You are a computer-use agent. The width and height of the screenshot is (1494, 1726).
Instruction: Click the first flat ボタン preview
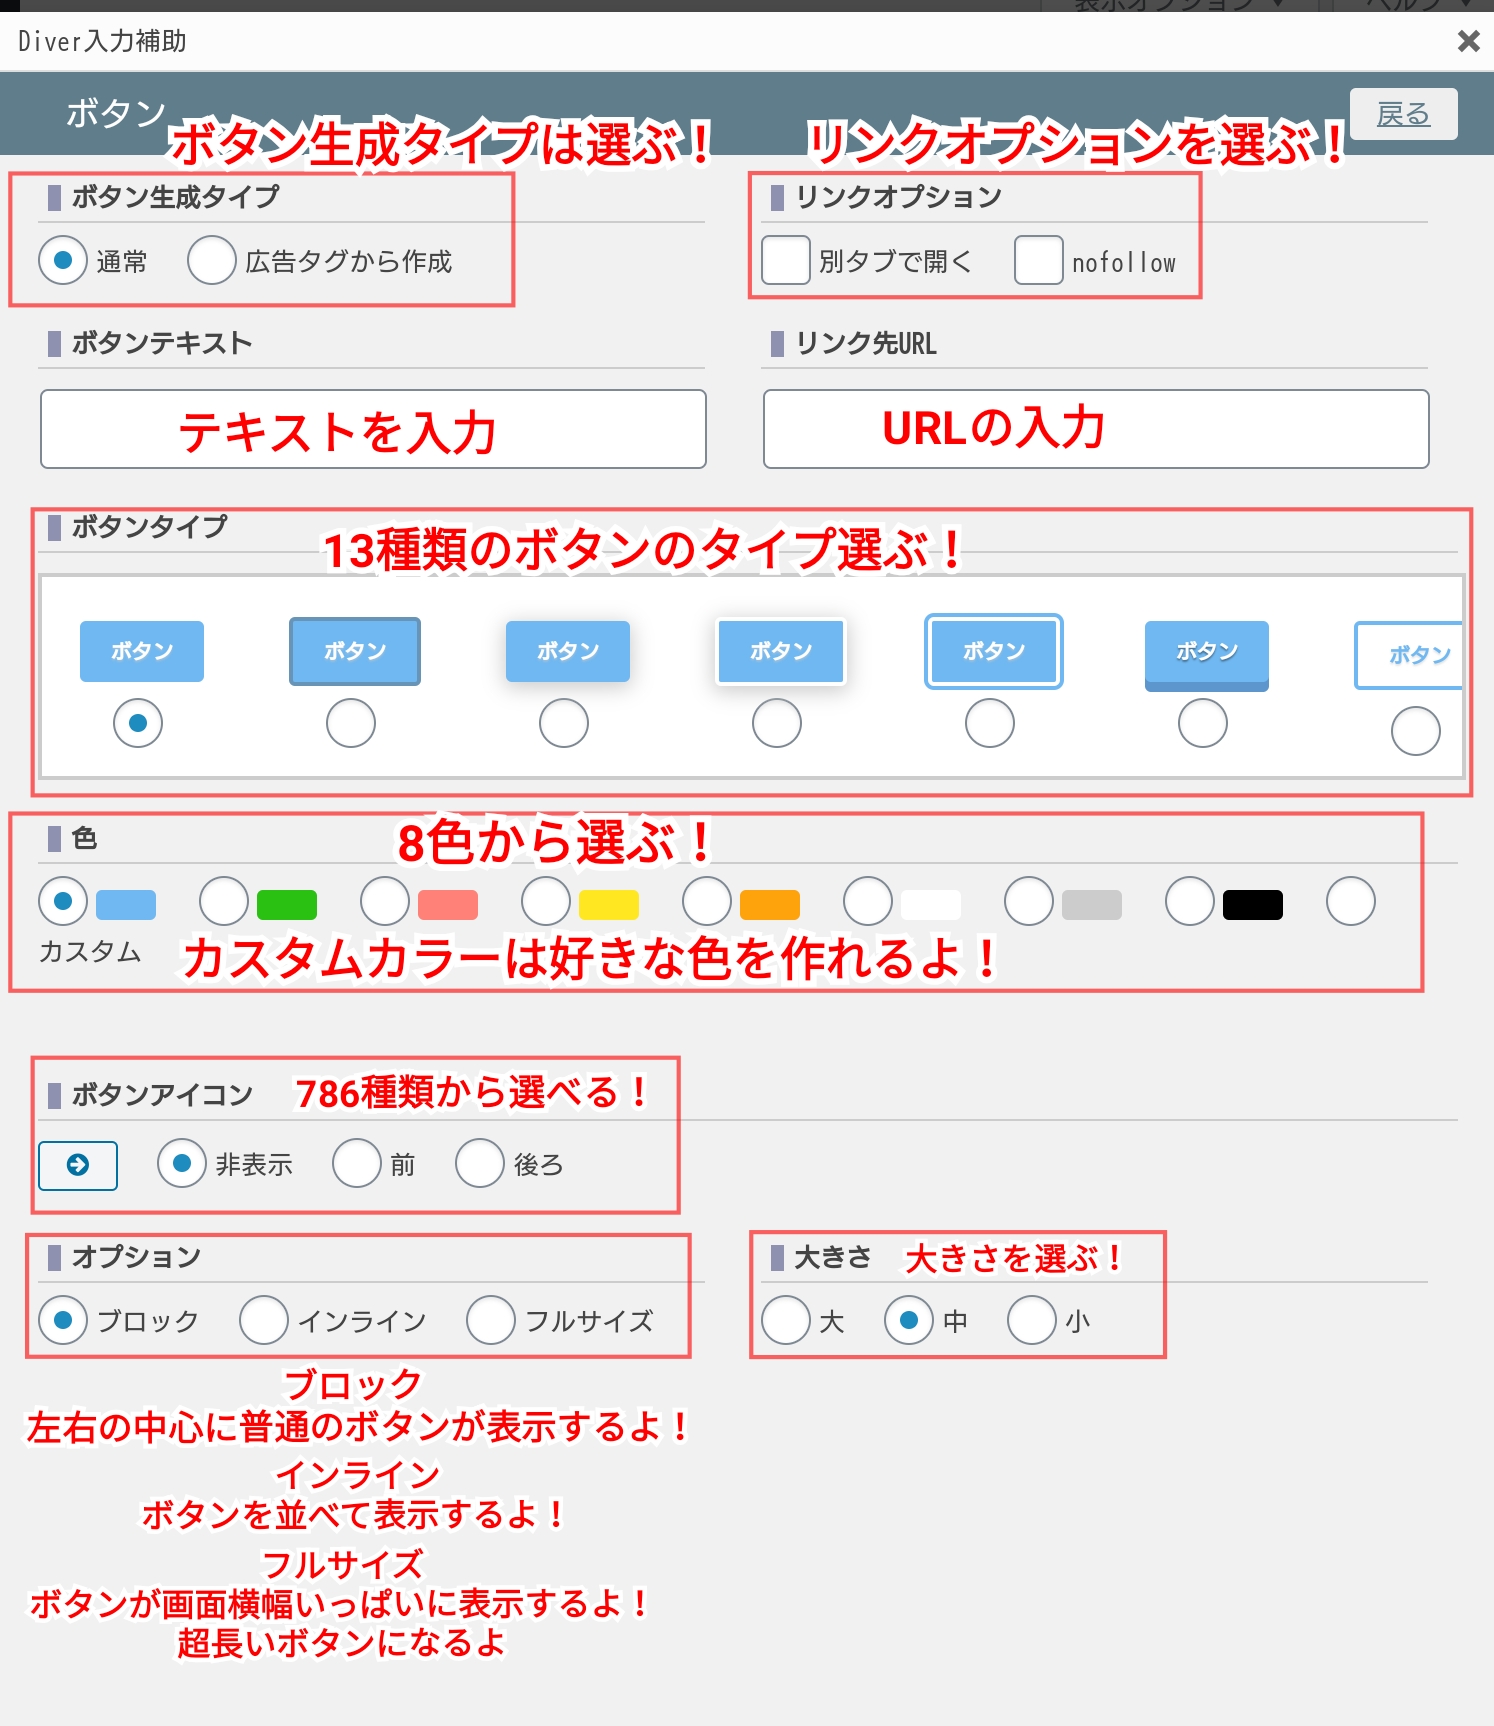coord(142,651)
